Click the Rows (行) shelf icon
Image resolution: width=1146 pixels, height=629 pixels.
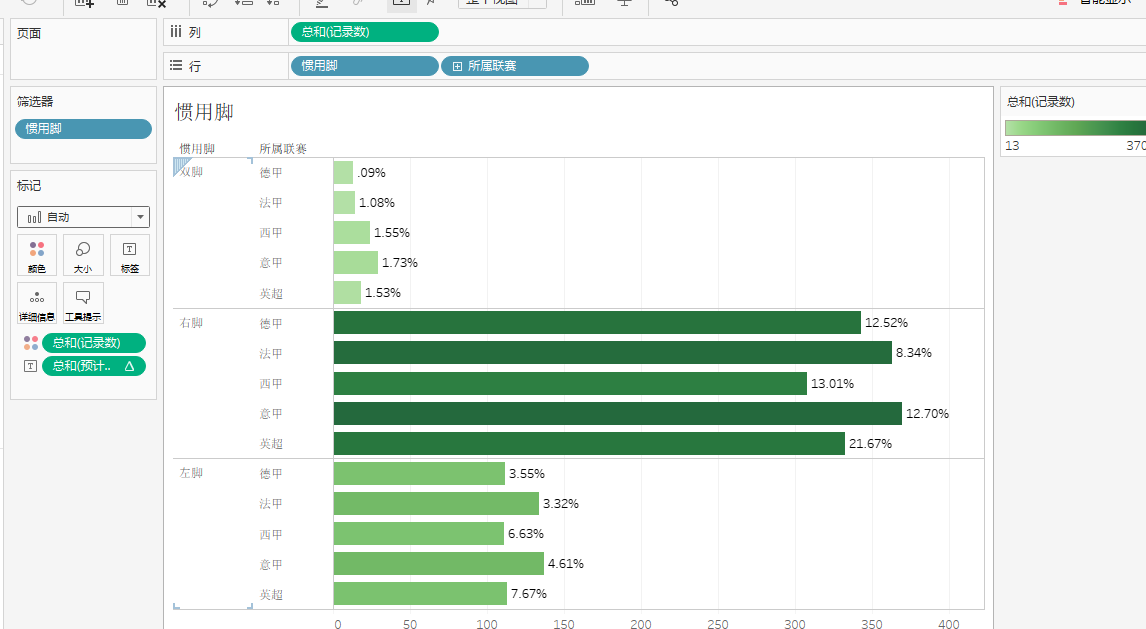(175, 65)
